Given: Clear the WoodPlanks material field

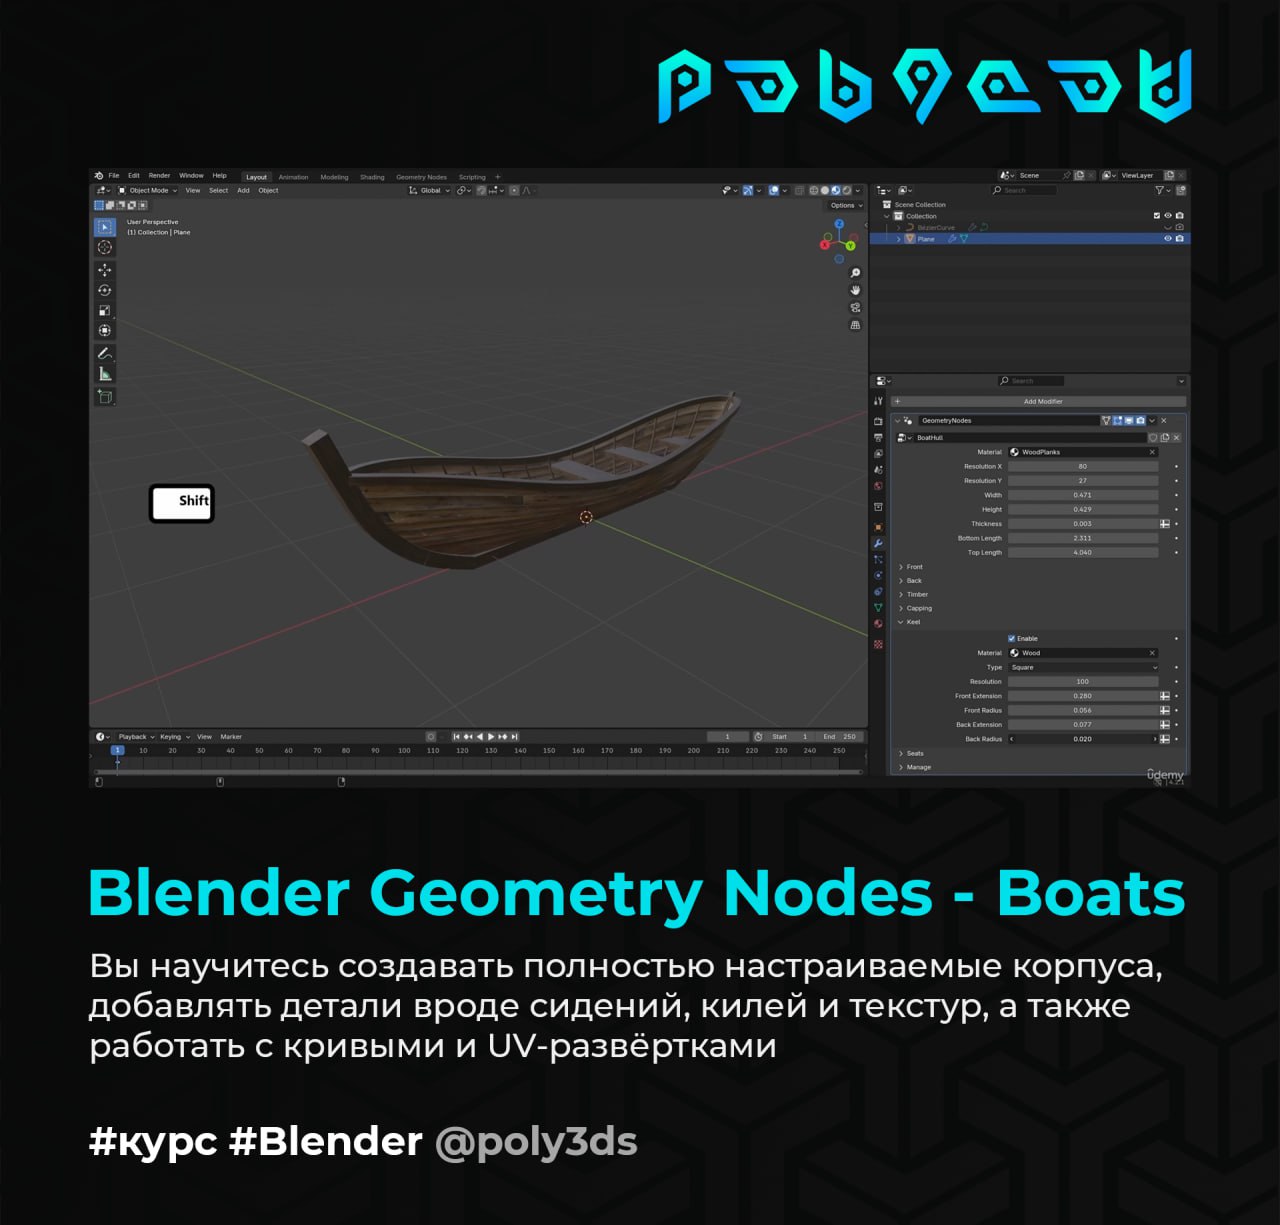Looking at the screenshot, I should click(x=1152, y=452).
